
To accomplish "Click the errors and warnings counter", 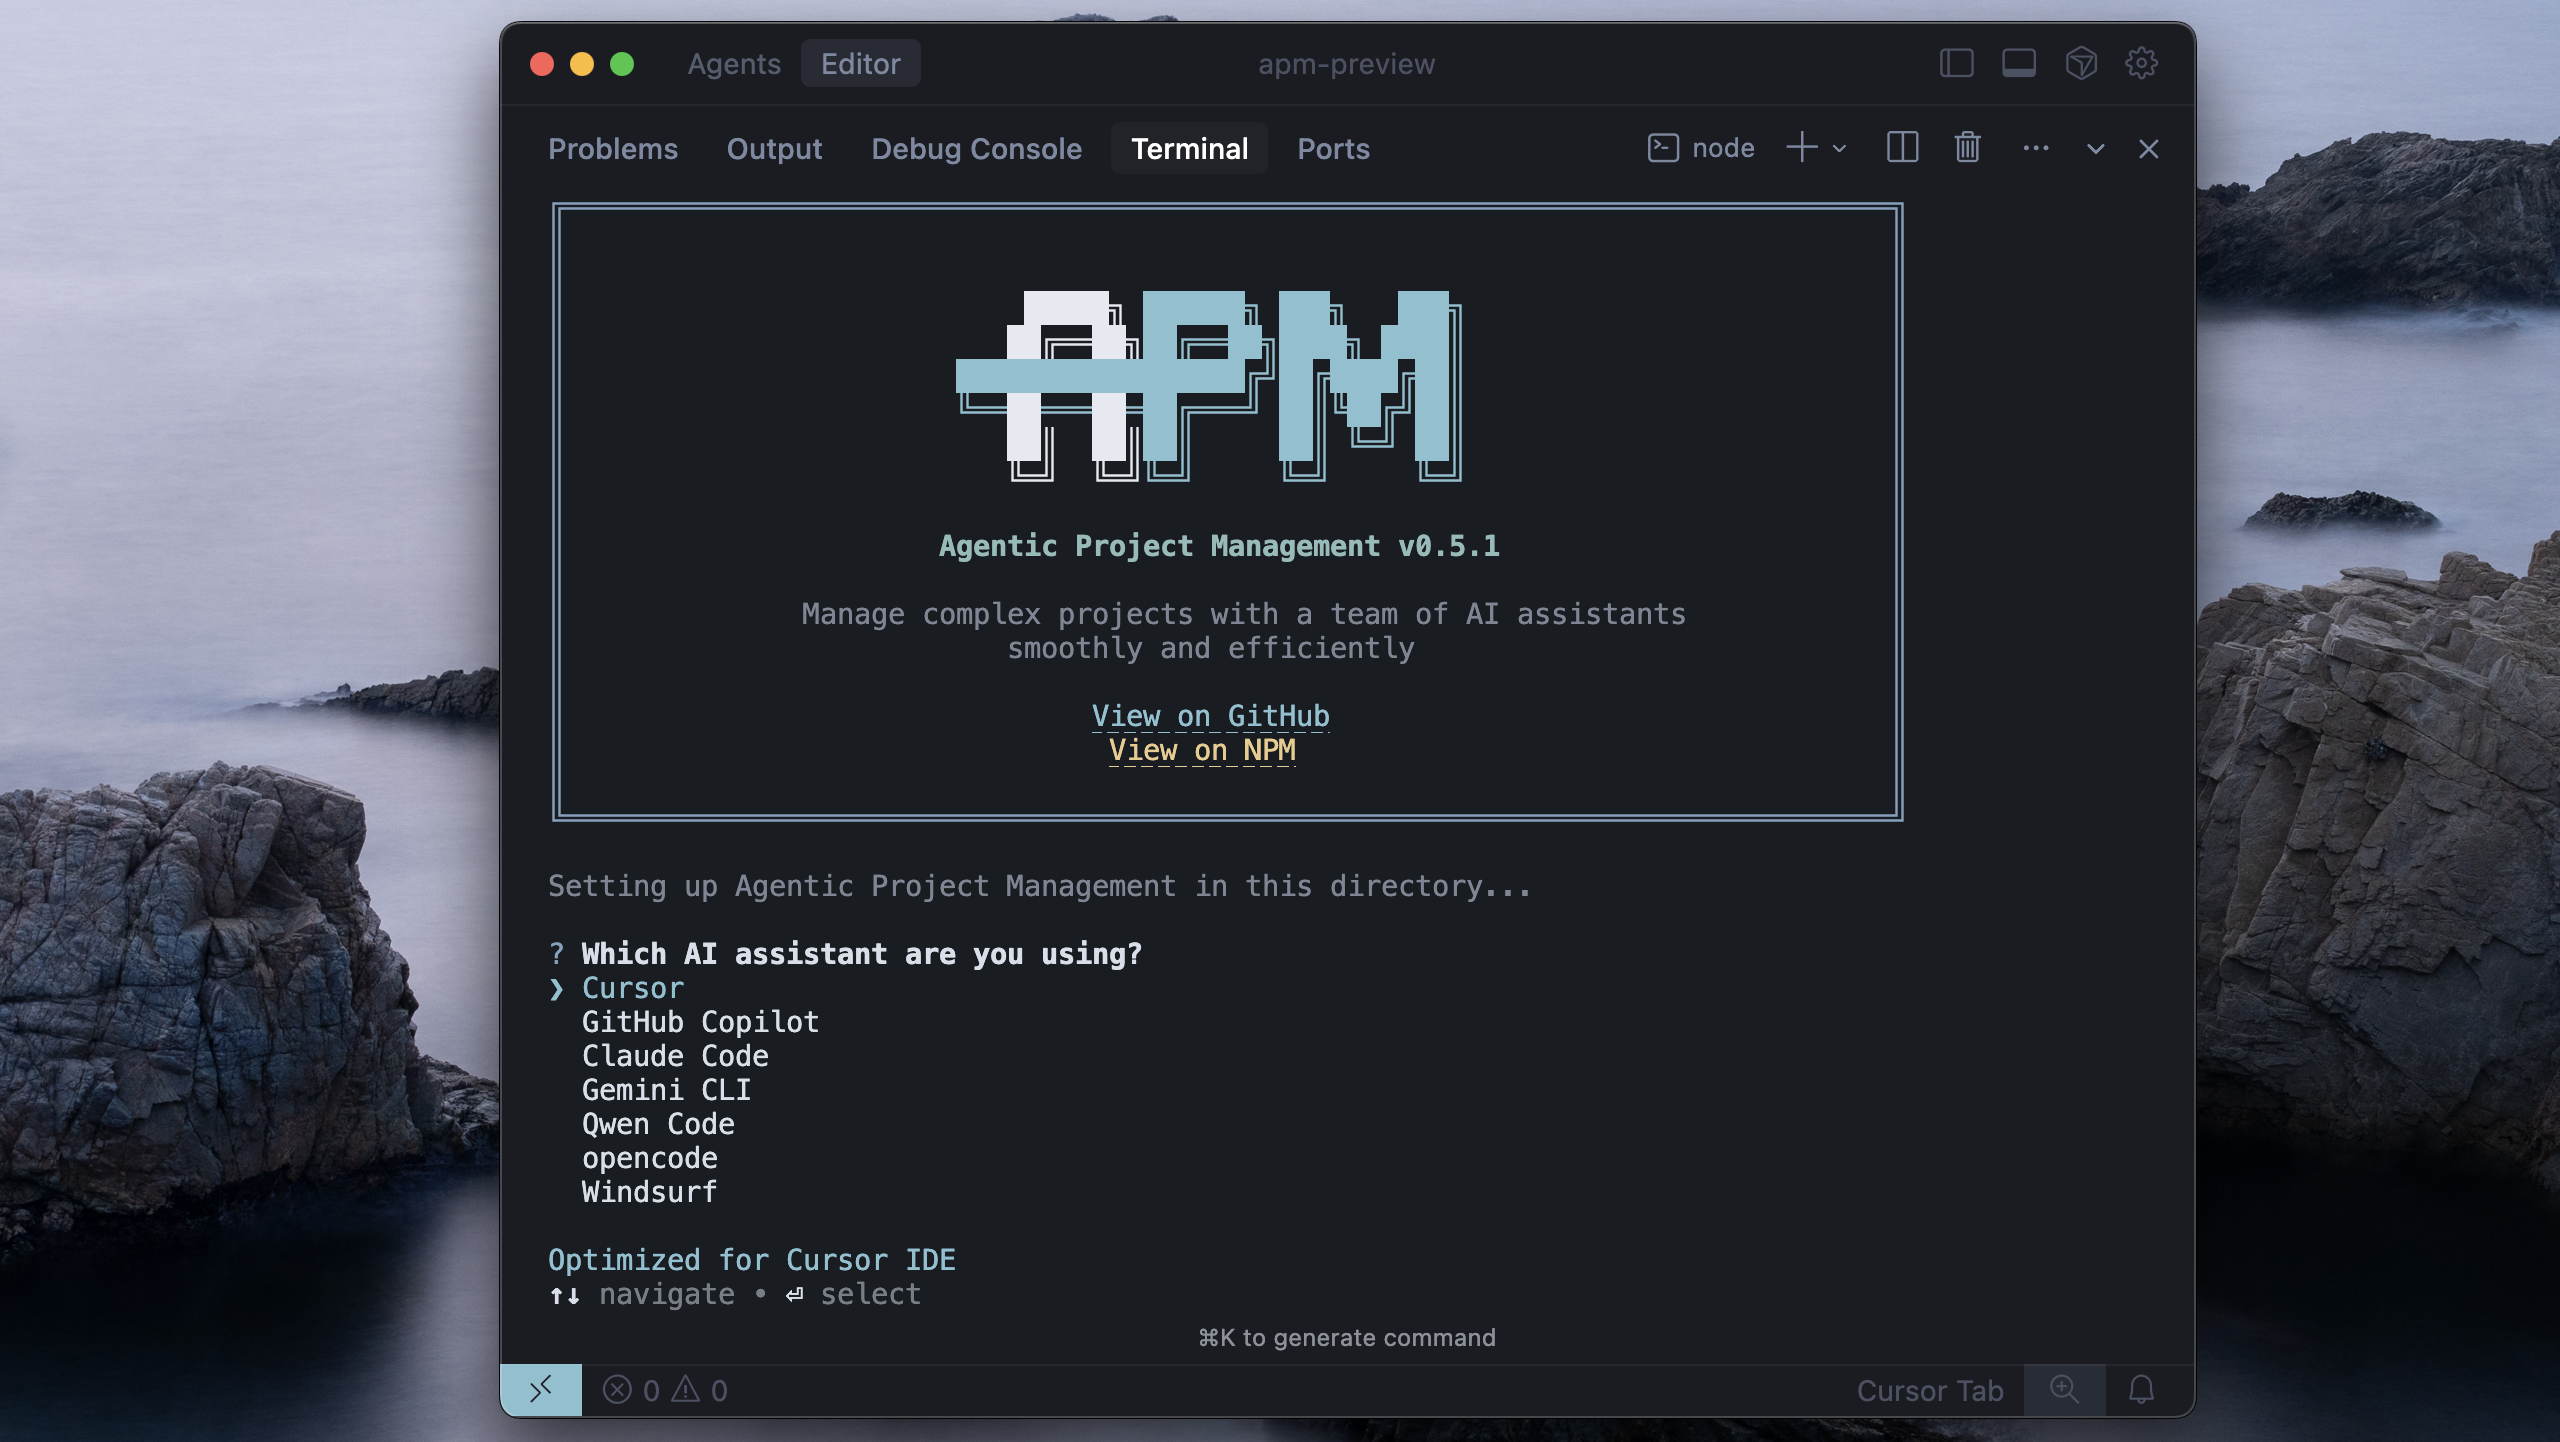I will click(665, 1389).
